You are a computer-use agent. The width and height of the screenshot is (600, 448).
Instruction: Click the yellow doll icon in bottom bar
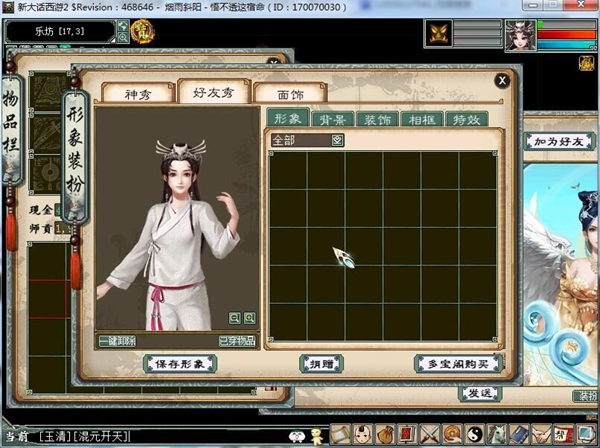tap(315, 435)
